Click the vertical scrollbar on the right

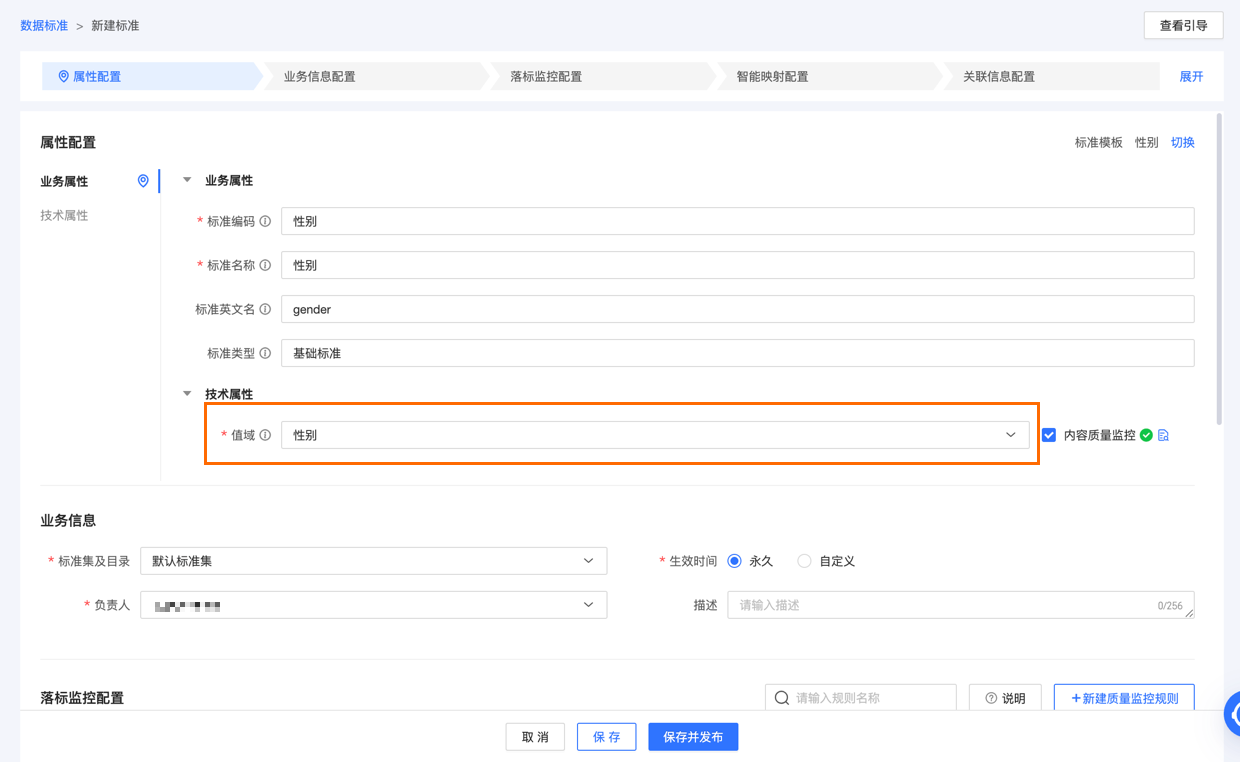point(1219,270)
